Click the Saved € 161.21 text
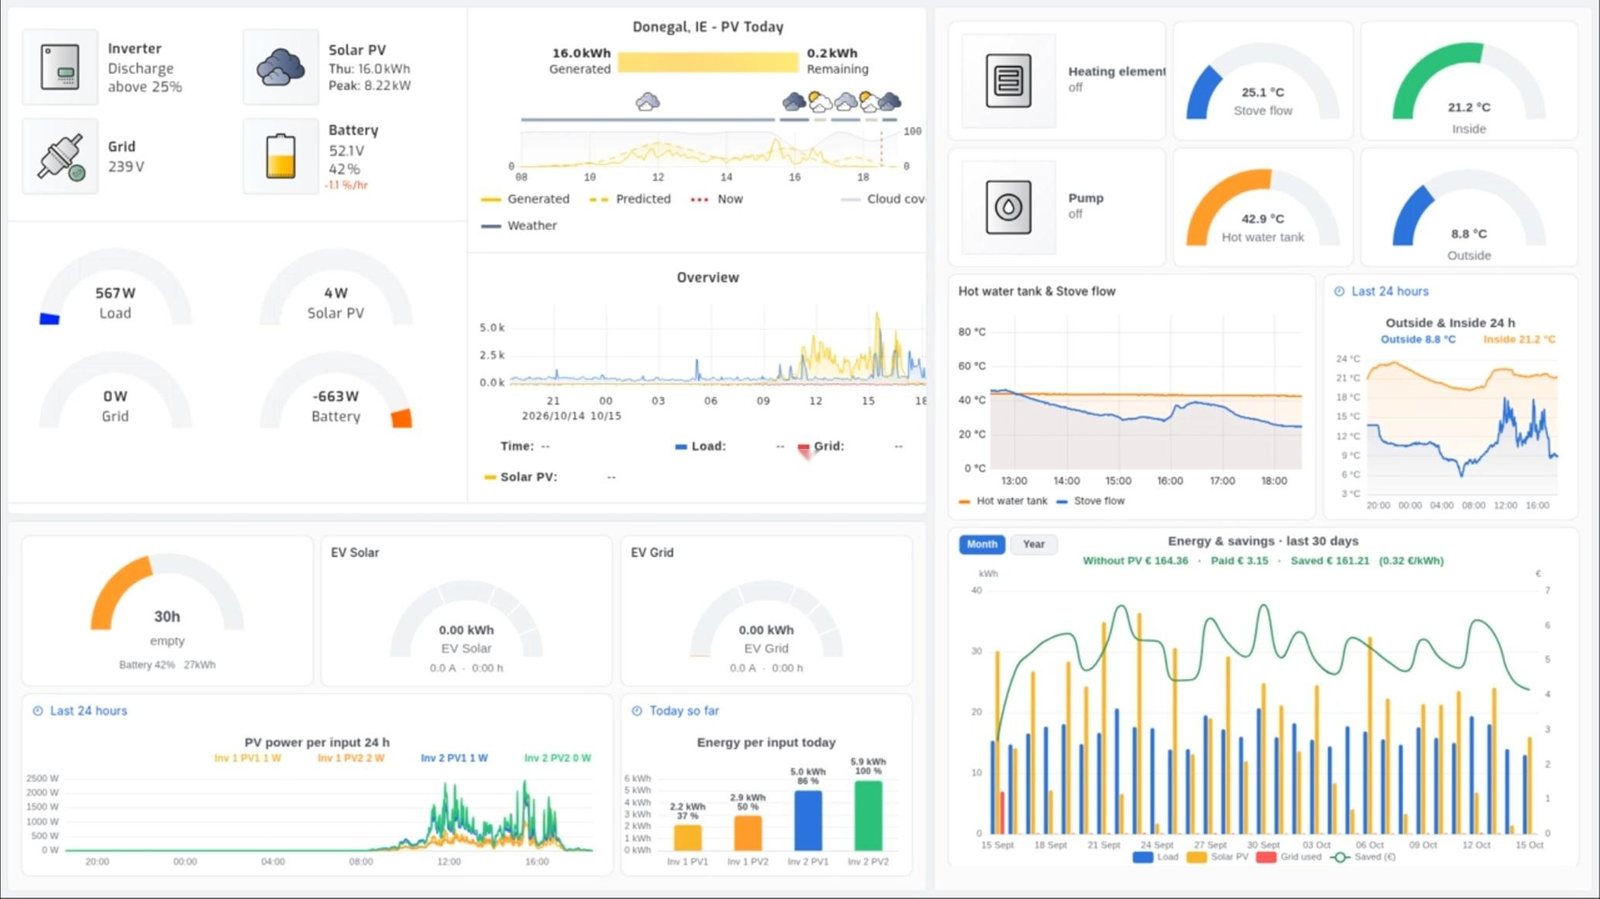The width and height of the screenshot is (1600, 899). click(x=1330, y=561)
